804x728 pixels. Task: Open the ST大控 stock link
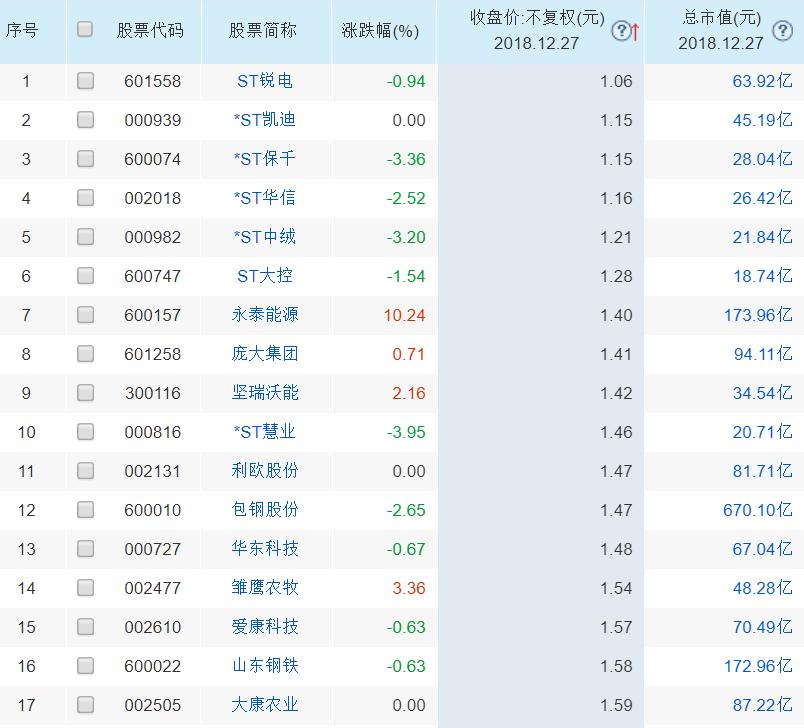click(x=265, y=276)
